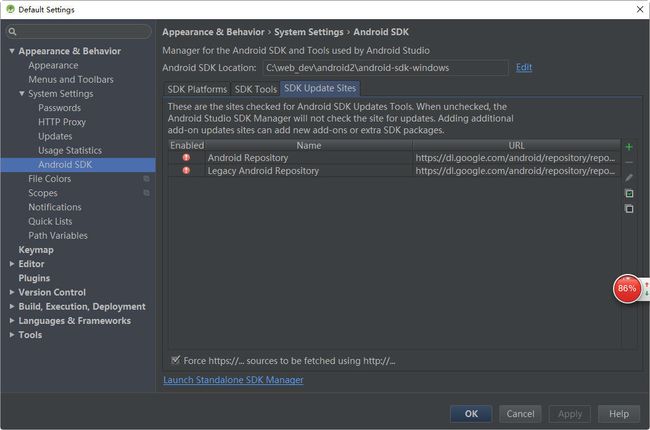This screenshot has width=650, height=430.
Task: Click project-level icon beside File Colors
Action: 146,179
